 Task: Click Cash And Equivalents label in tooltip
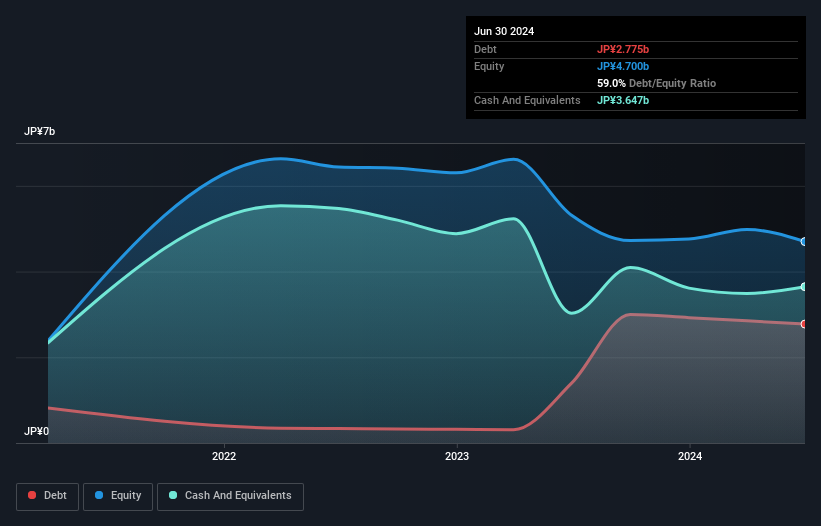click(x=527, y=100)
